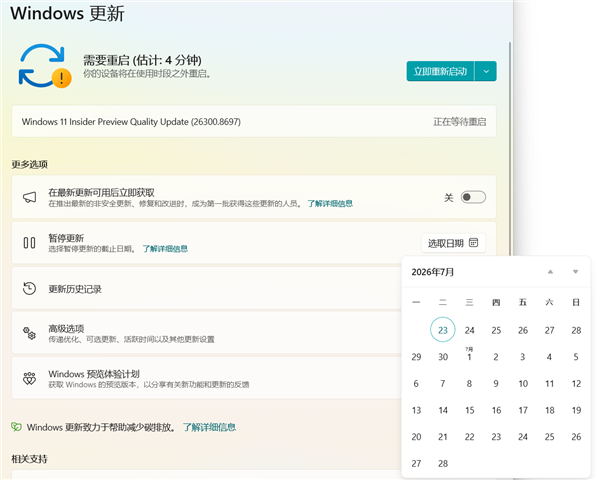Select date 30 in the calendar
600x480 pixels.
[443, 357]
